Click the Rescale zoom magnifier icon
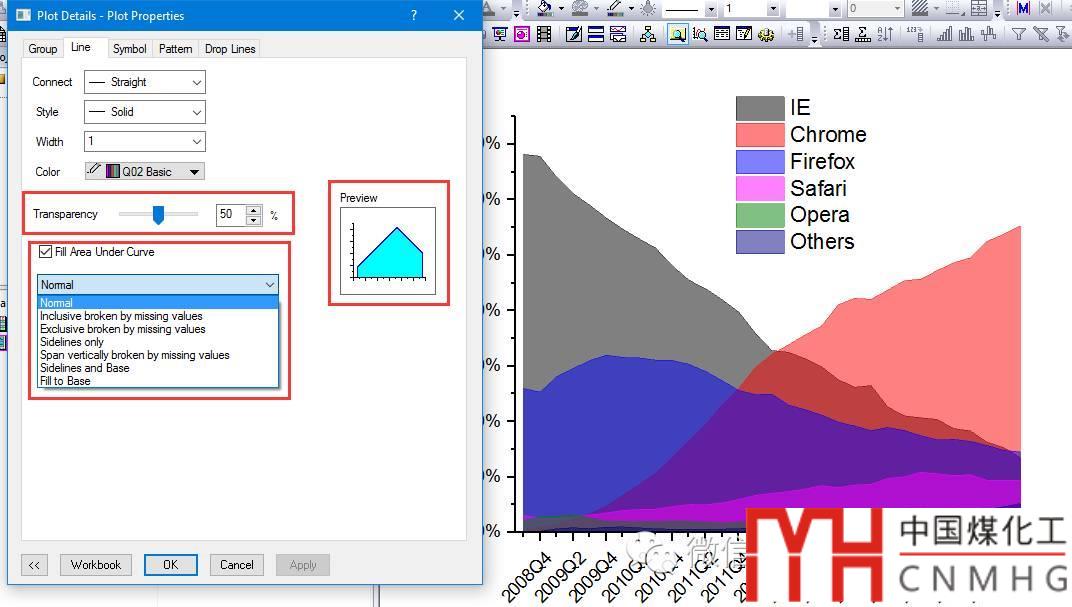The height and width of the screenshot is (607, 1072). coord(678,34)
